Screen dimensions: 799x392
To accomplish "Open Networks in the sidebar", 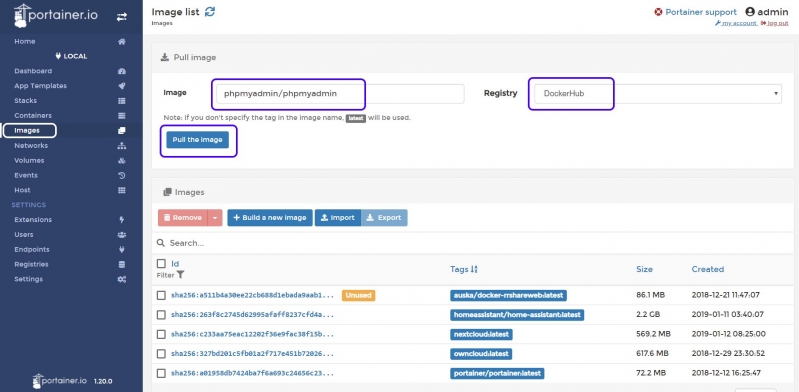I will click(x=31, y=145).
